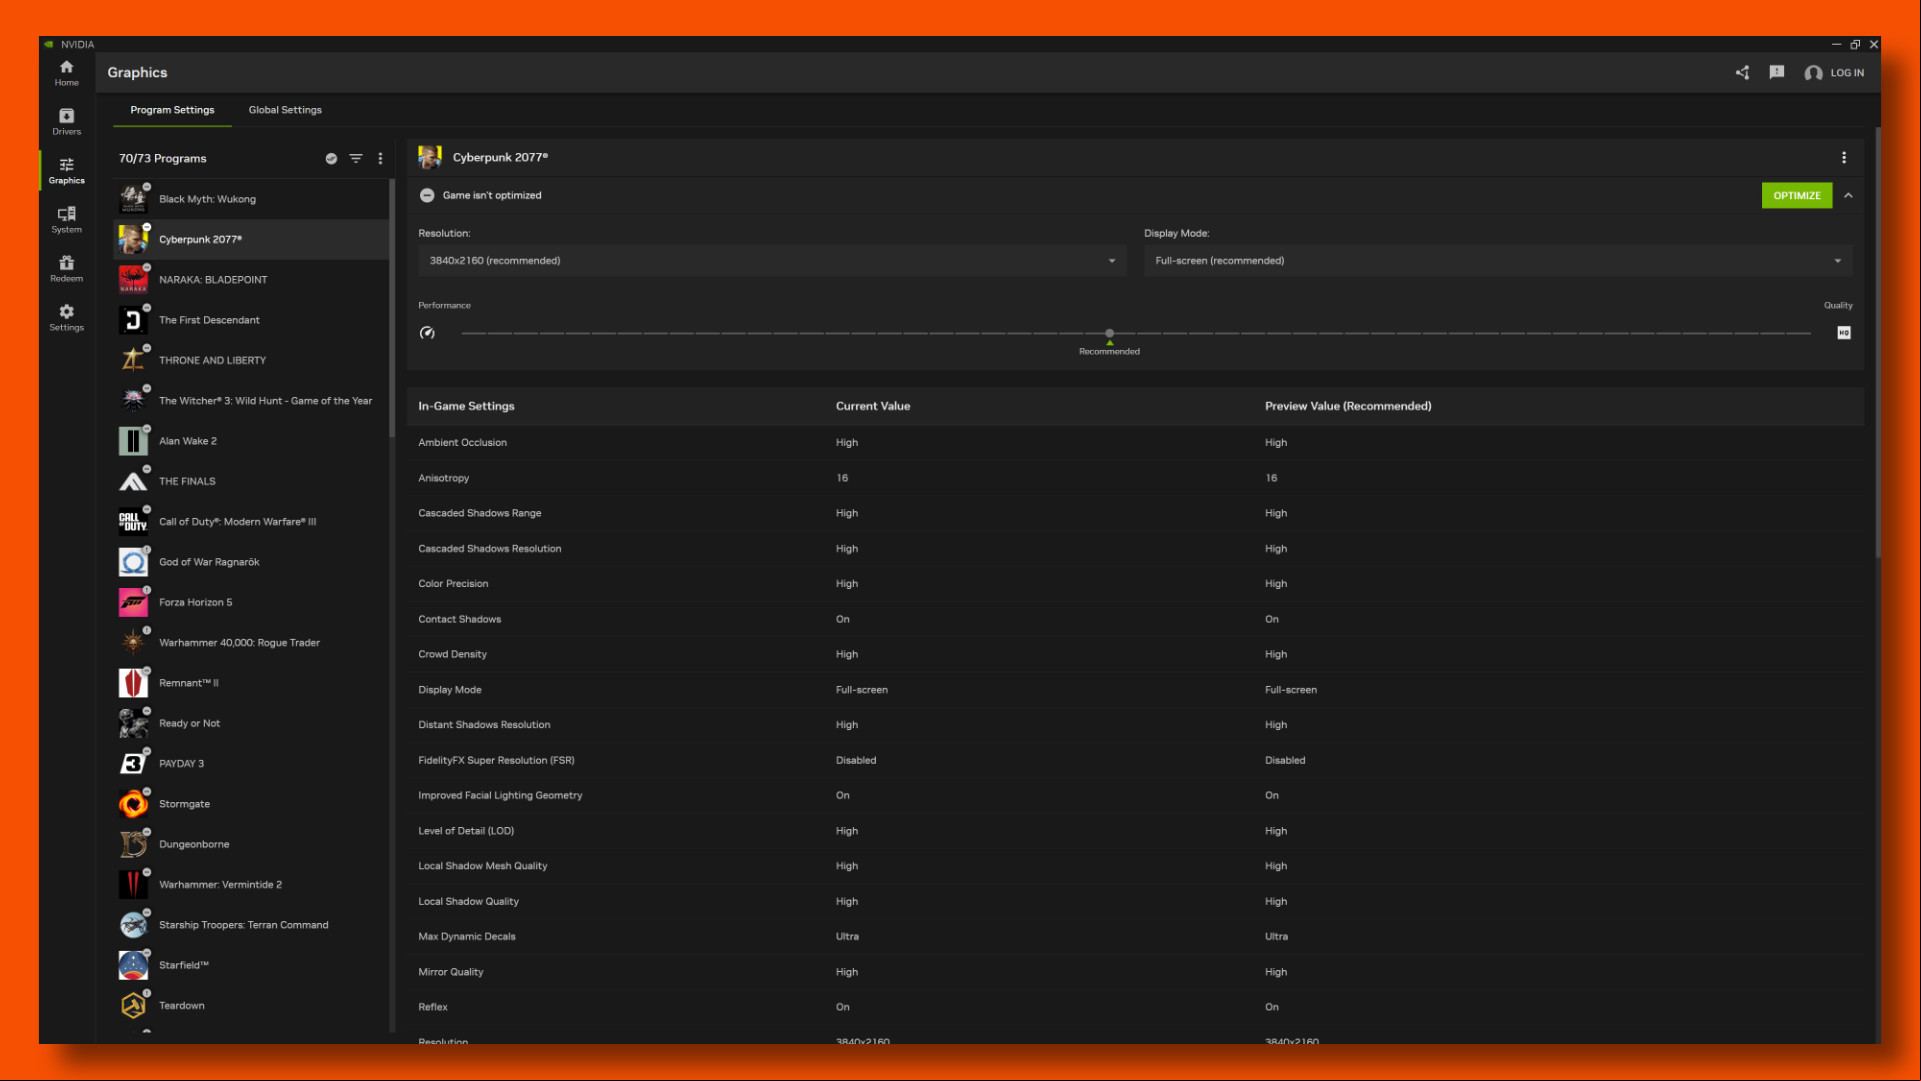Image resolution: width=1921 pixels, height=1081 pixels.
Task: Open the Resolution dropdown
Action: click(x=771, y=261)
